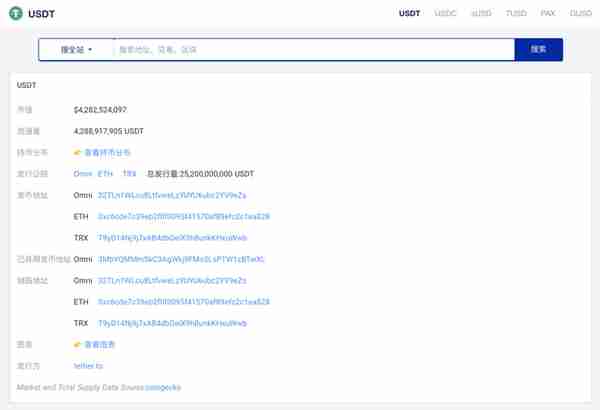Click the green USDT logo icon
Screen dimensions: 600x410
[x=16, y=13]
